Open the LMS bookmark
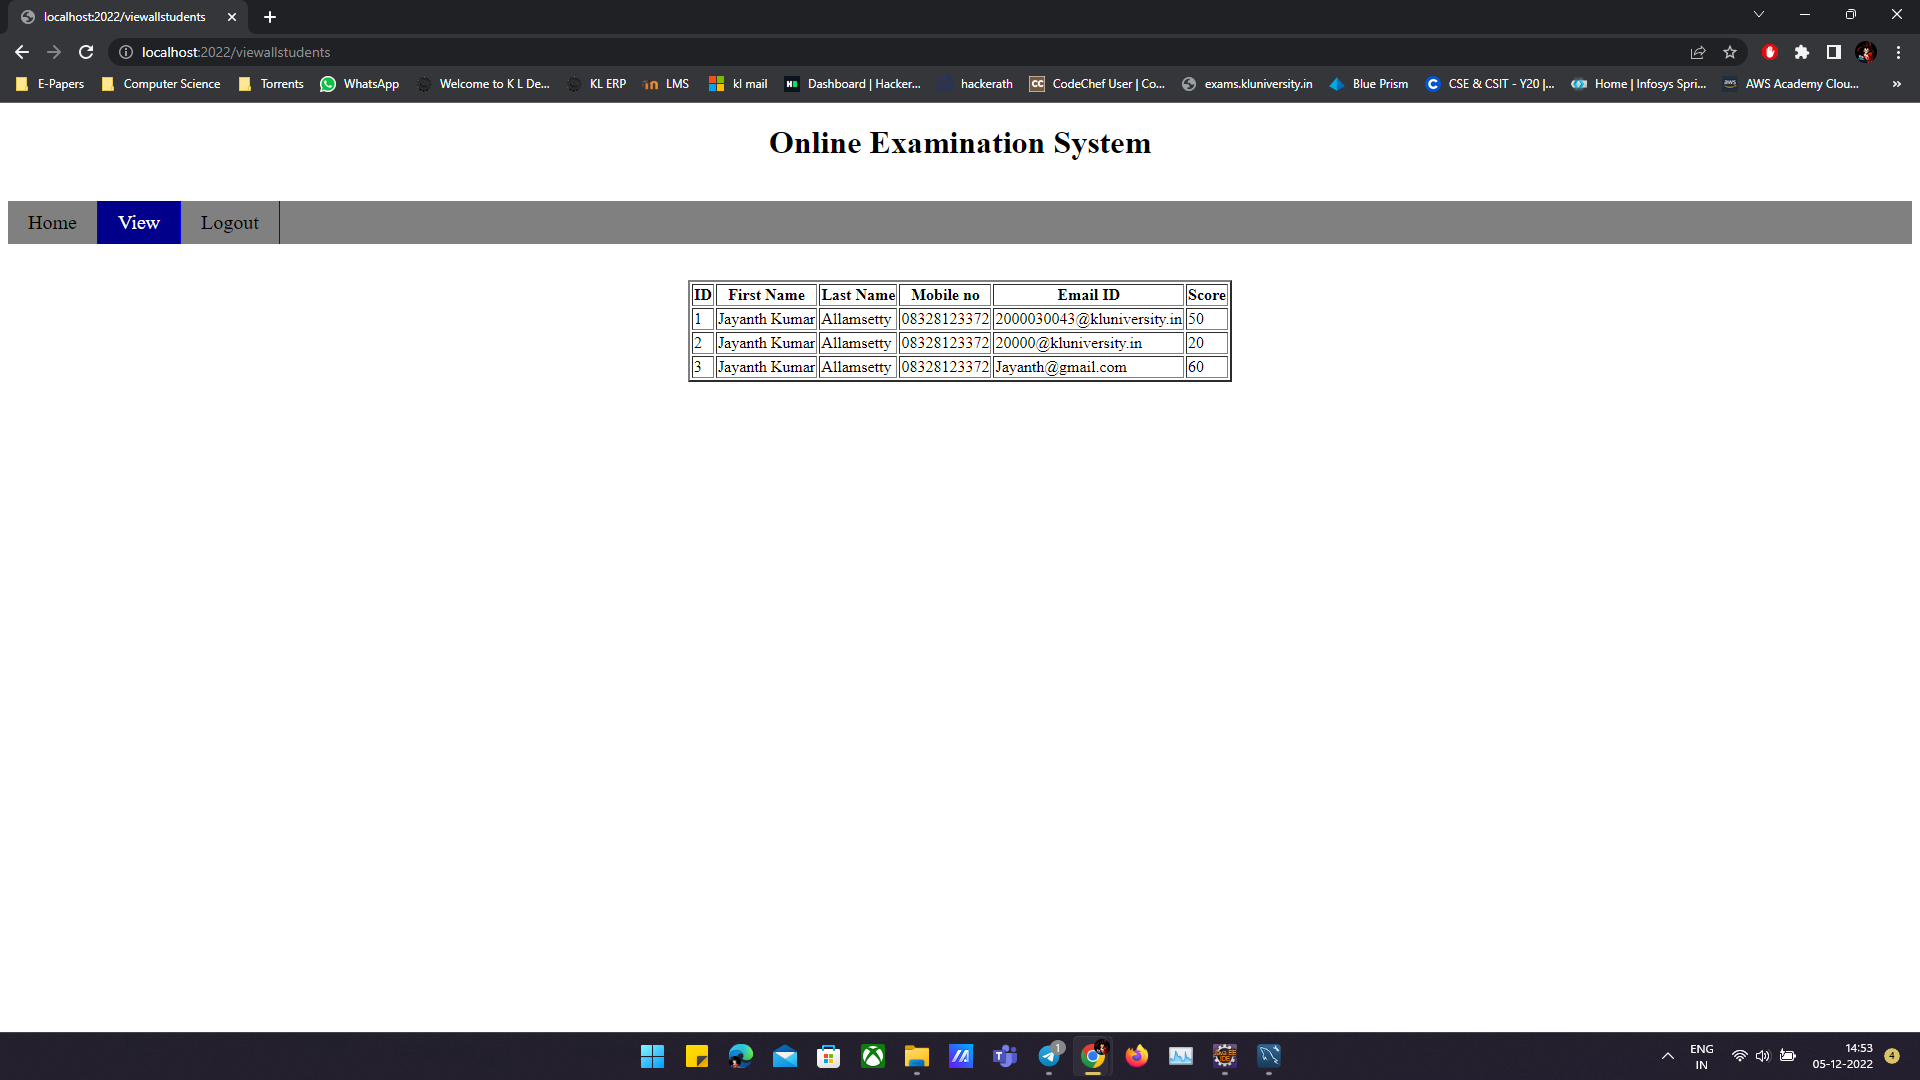The height and width of the screenshot is (1080, 1920). click(666, 84)
